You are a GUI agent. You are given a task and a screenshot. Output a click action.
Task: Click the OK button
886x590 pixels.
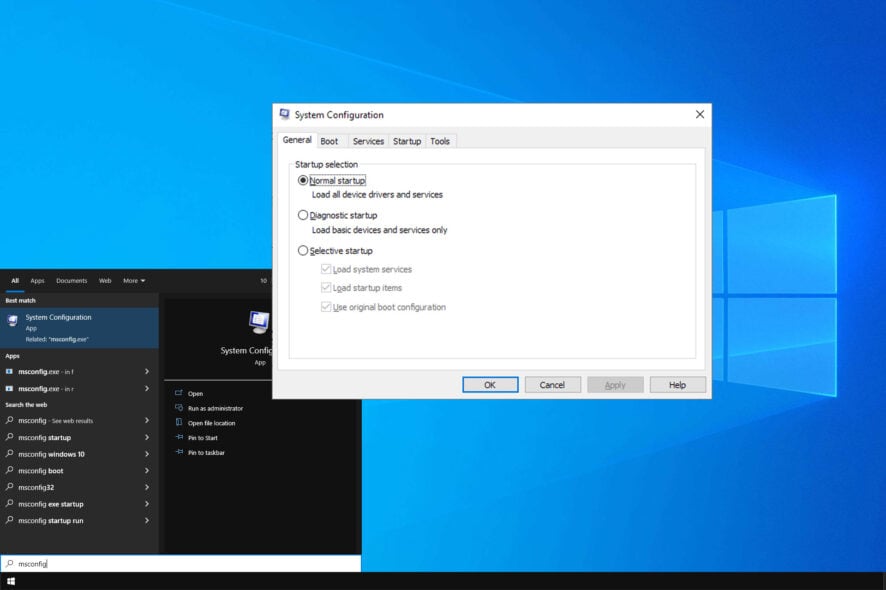tap(490, 384)
